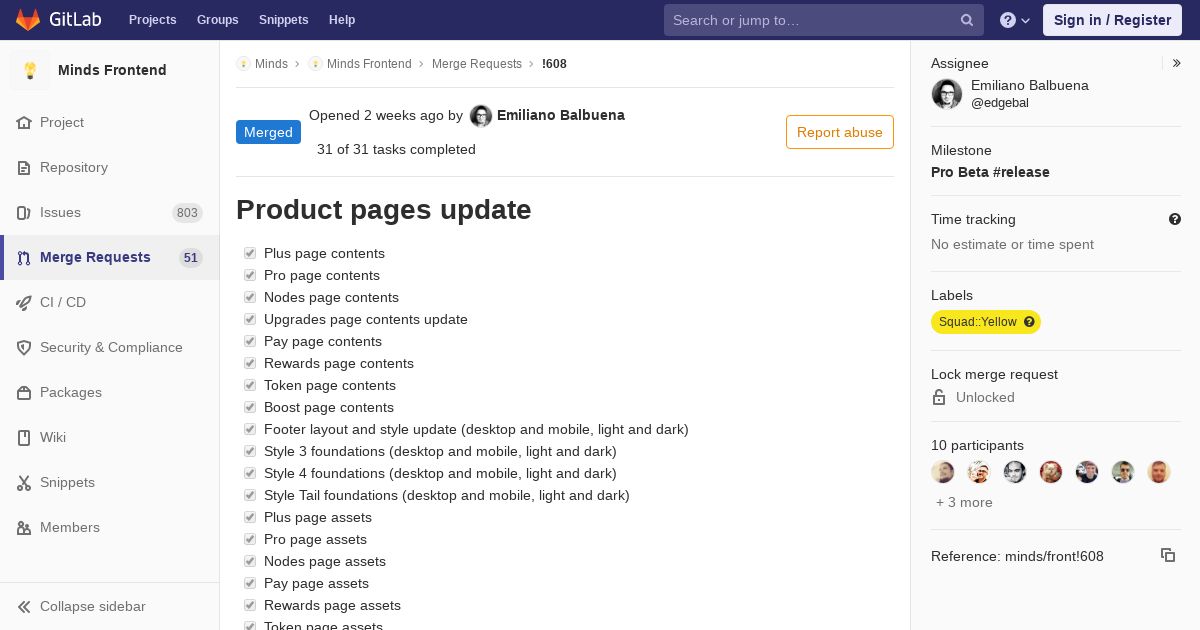Open the Issues sidebar item
1200x630 pixels.
click(110, 212)
